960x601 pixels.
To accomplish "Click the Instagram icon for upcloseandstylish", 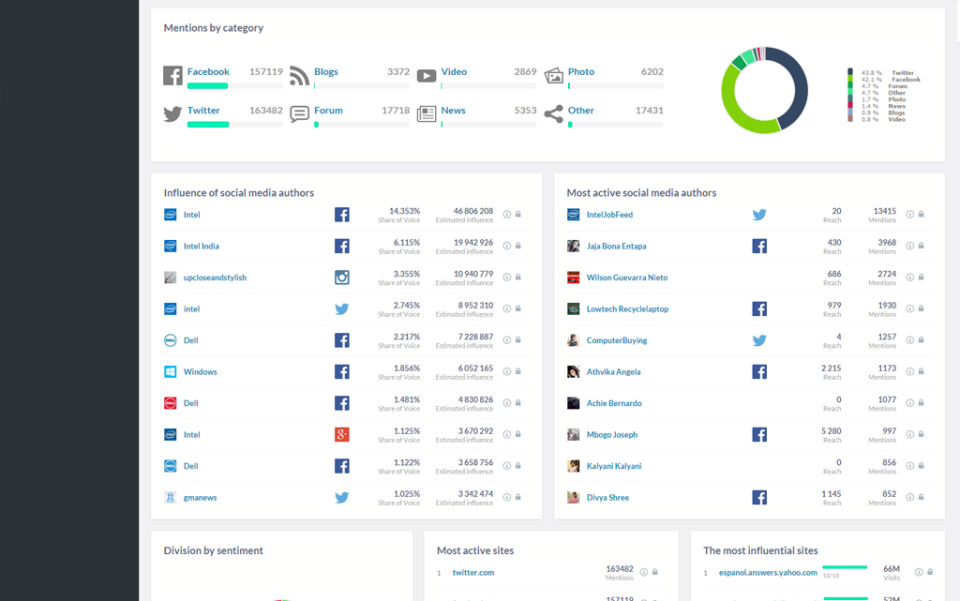I will 342,277.
